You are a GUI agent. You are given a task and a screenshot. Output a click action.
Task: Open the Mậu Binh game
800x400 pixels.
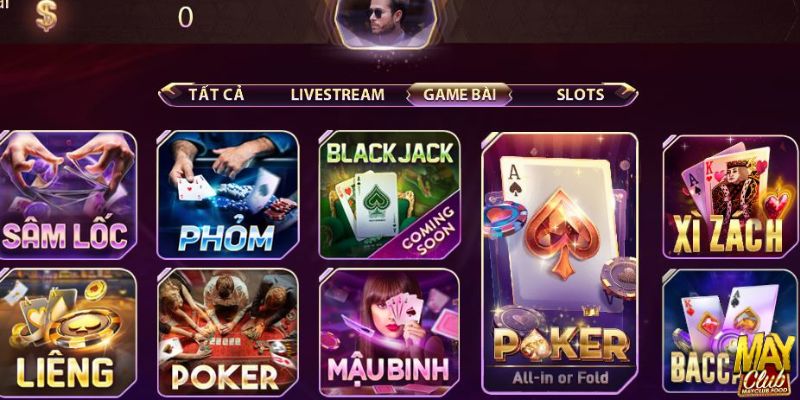click(389, 333)
